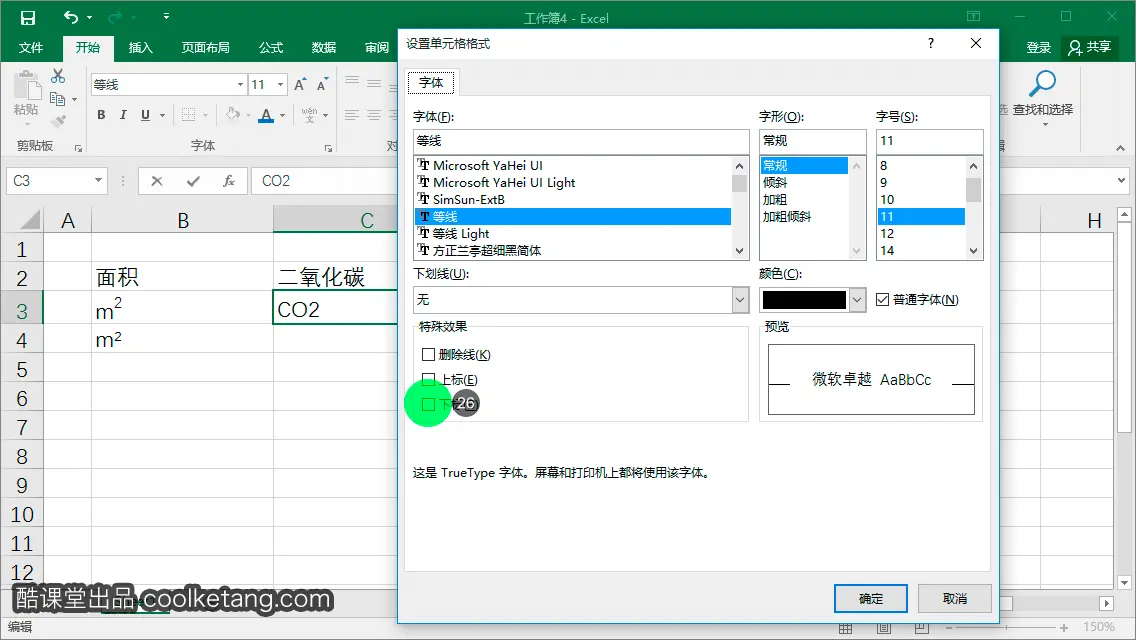Open the Copy options dropdown arrow

coord(74,99)
